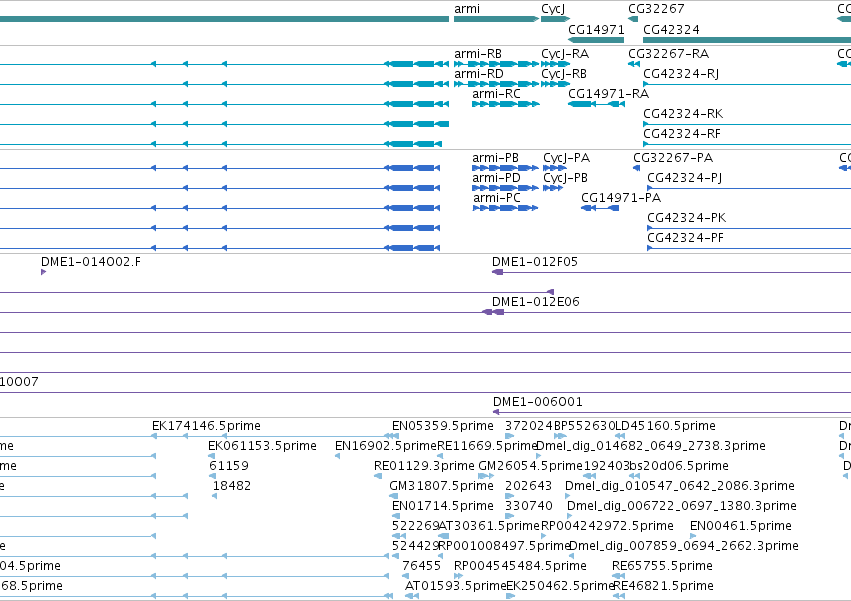Image resolution: width=851 pixels, height=601 pixels.
Task: Select EST AT01593.5prime
Action: (x=455, y=586)
